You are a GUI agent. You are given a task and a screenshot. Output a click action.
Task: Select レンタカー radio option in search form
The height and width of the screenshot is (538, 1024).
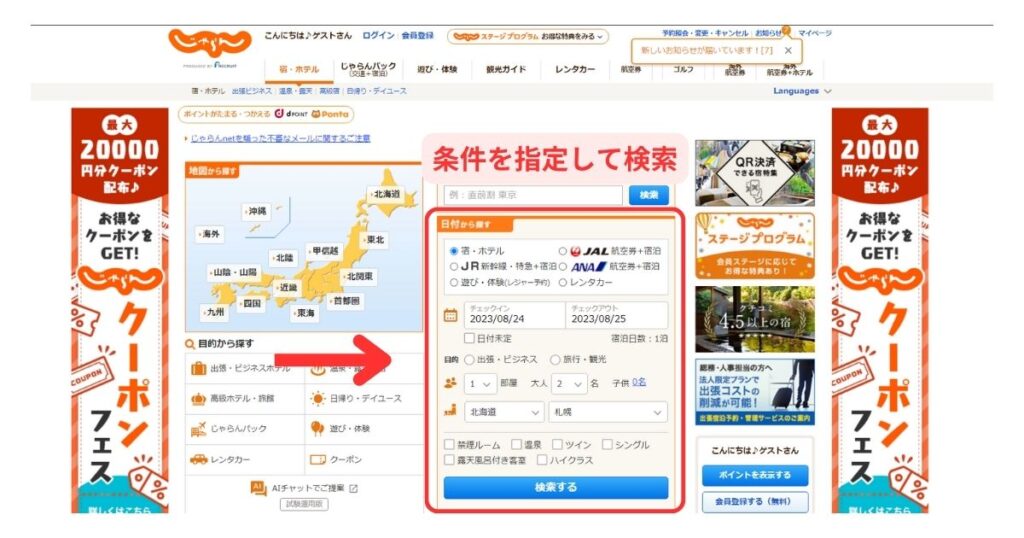[x=562, y=283]
